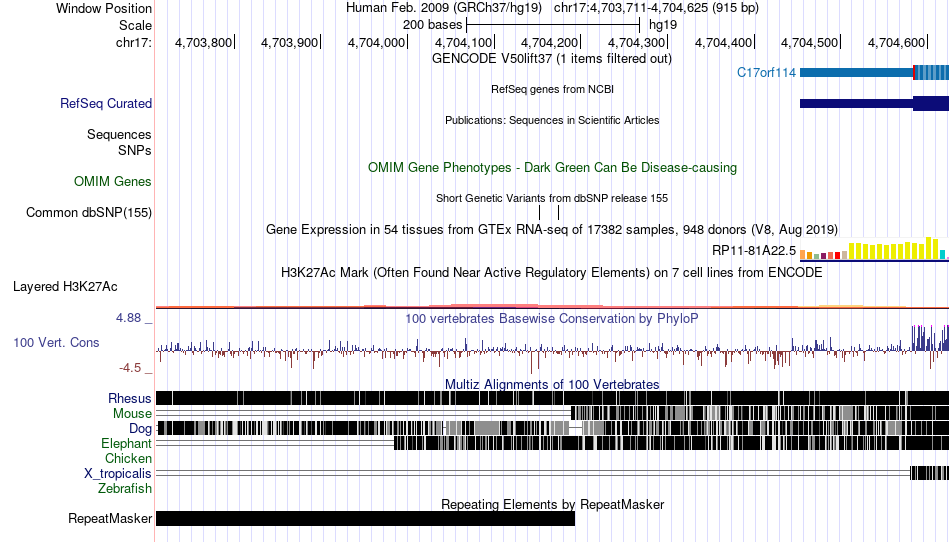Click the X_tropicalis alignment row label
Image resolution: width=950 pixels, height=542 pixels.
click(118, 474)
